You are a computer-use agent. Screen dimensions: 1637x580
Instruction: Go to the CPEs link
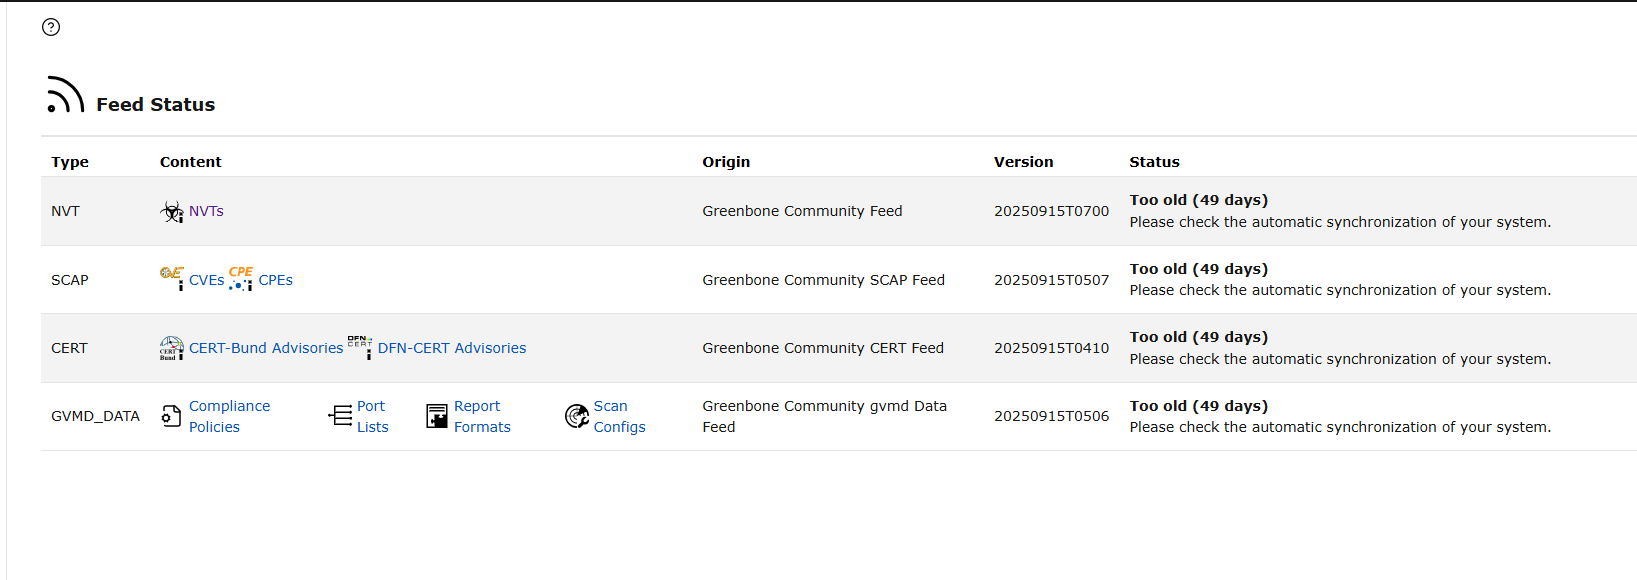[x=275, y=280]
